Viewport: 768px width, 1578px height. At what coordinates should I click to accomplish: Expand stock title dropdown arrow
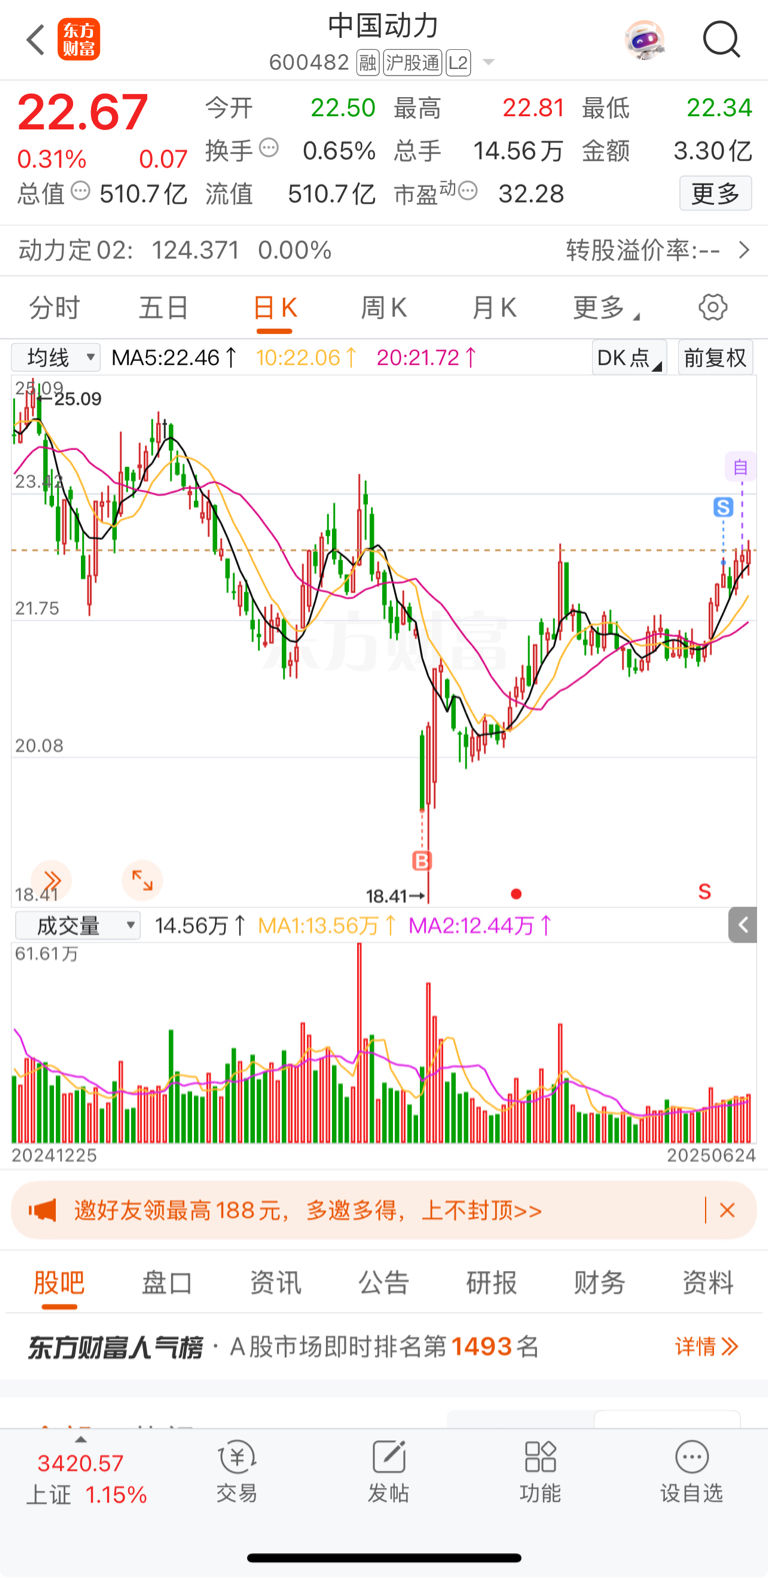489,63
